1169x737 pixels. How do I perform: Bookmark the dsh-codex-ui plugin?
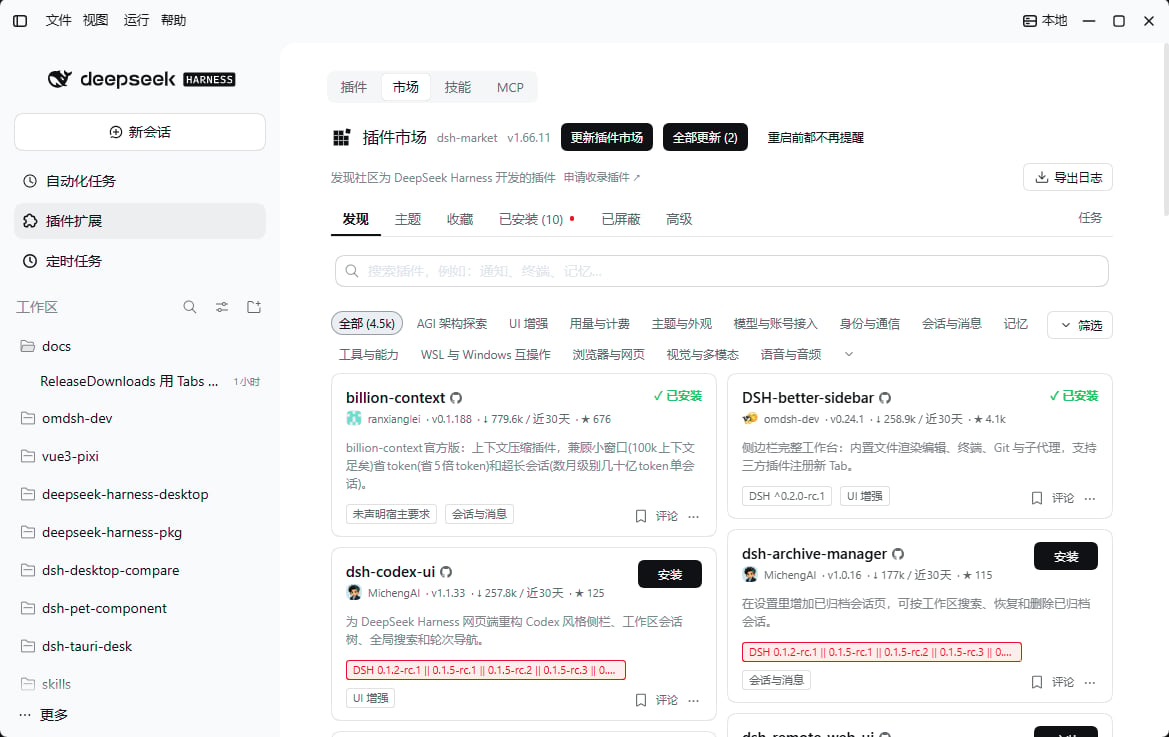[640, 700]
